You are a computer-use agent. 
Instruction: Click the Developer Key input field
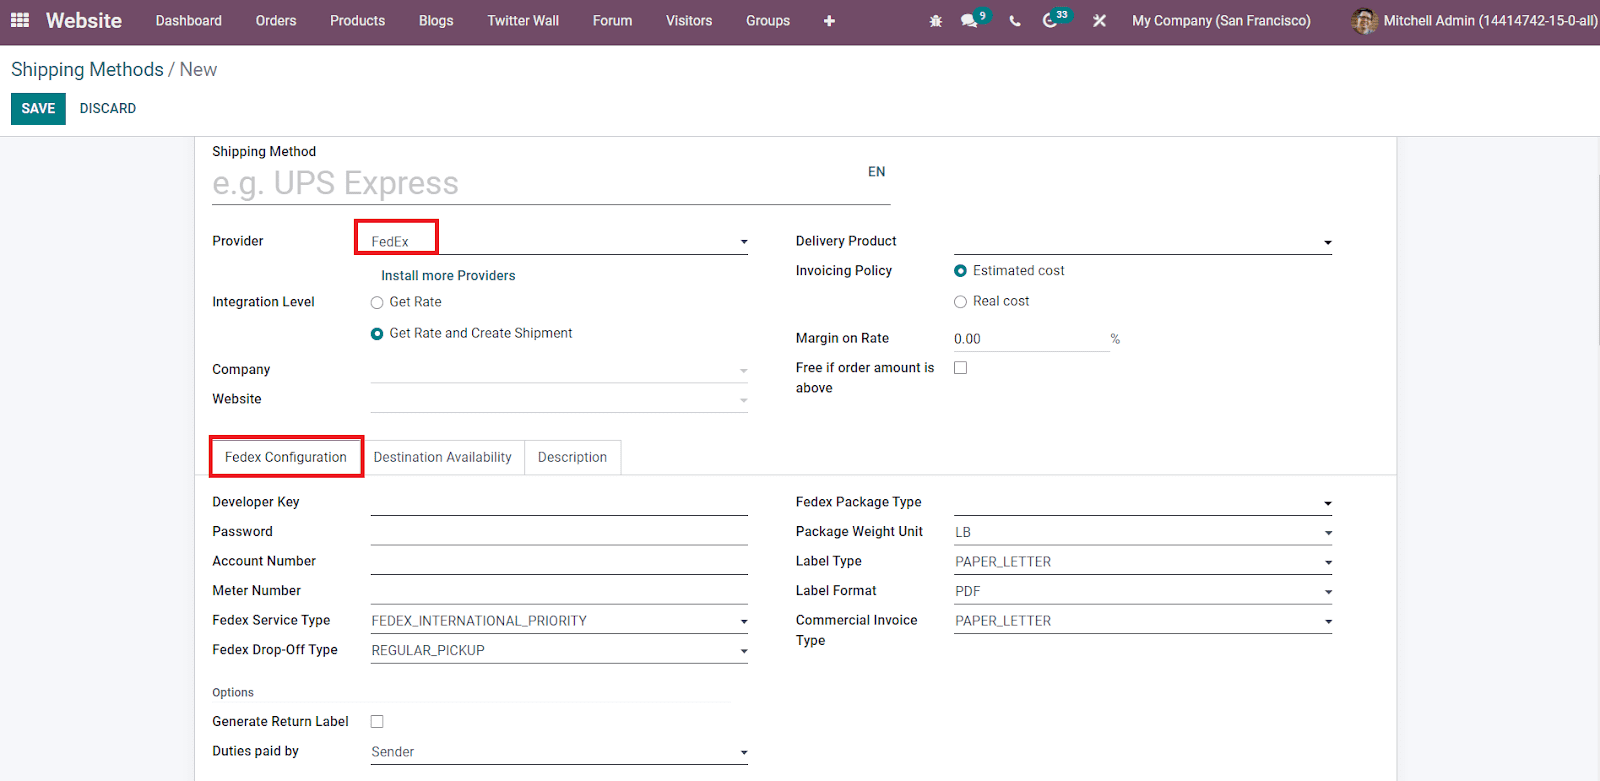(x=559, y=503)
